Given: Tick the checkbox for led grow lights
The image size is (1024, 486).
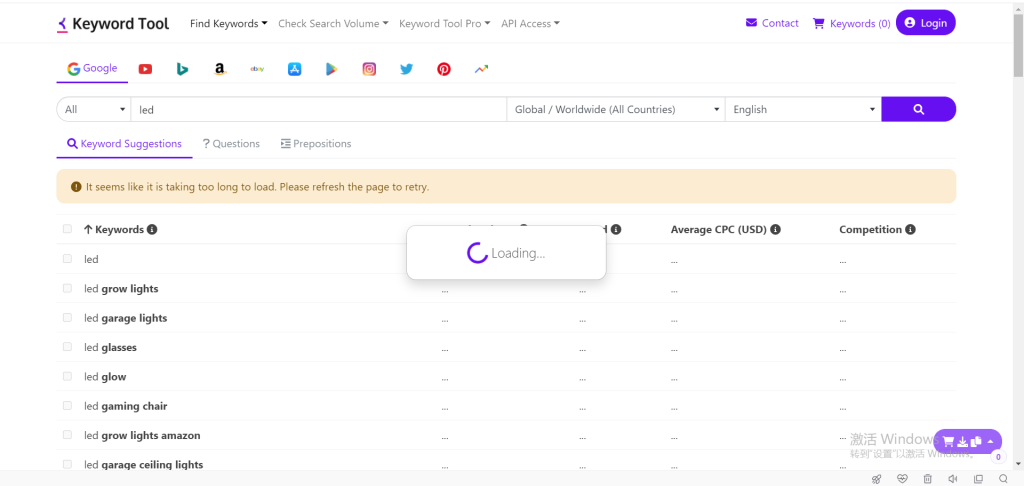Looking at the screenshot, I should (x=67, y=288).
